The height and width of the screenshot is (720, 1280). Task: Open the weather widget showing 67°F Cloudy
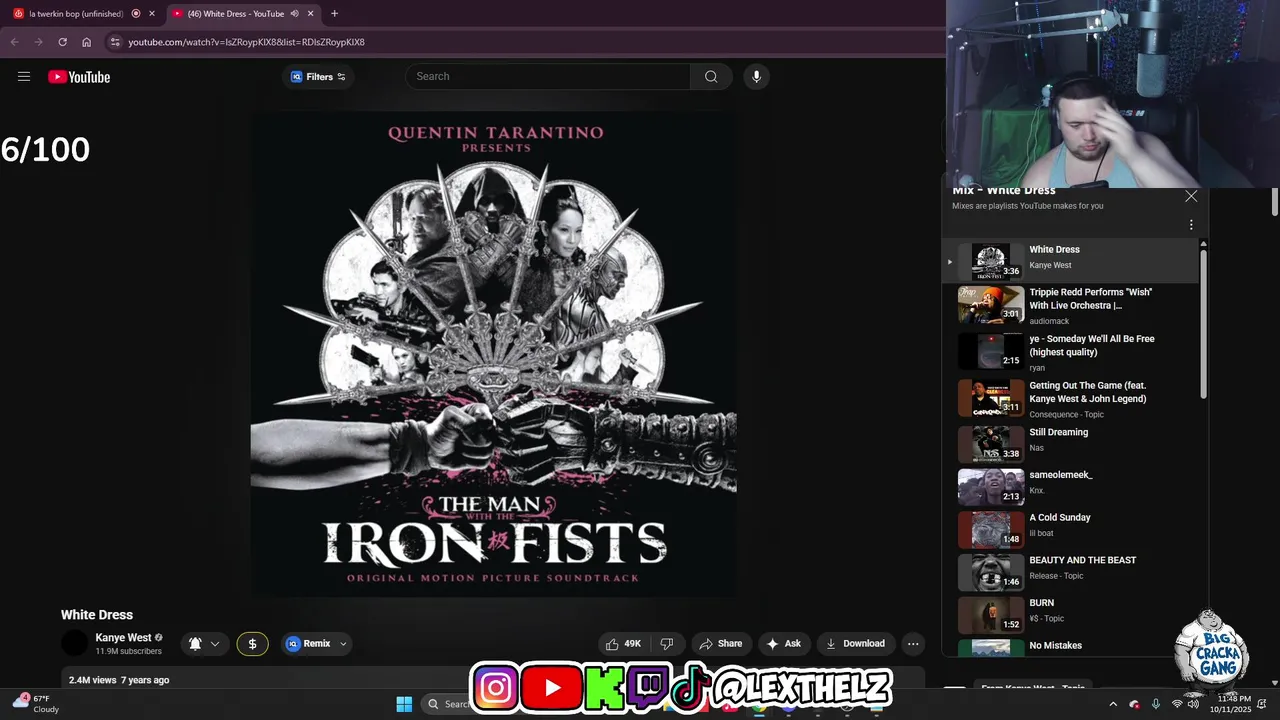pos(37,703)
